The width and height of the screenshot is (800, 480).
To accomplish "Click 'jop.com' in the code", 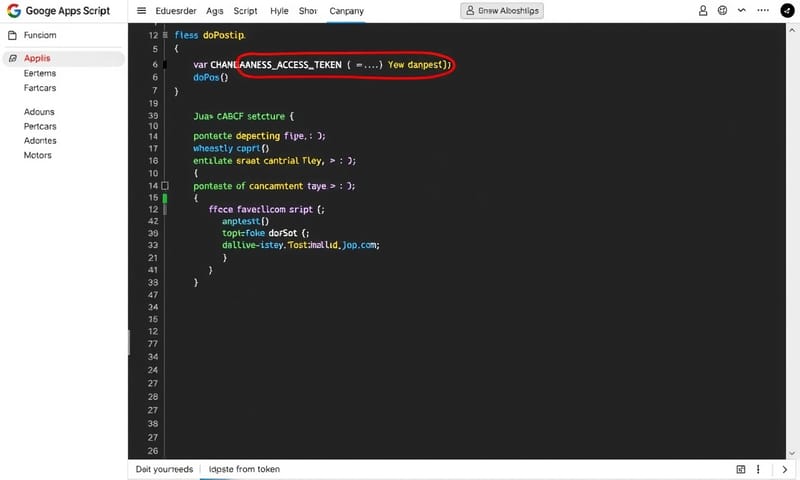I will coord(360,245).
